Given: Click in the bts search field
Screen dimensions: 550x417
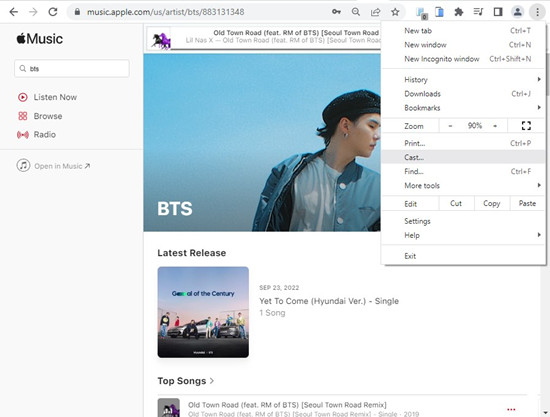Looking at the screenshot, I should pyautogui.click(x=72, y=68).
